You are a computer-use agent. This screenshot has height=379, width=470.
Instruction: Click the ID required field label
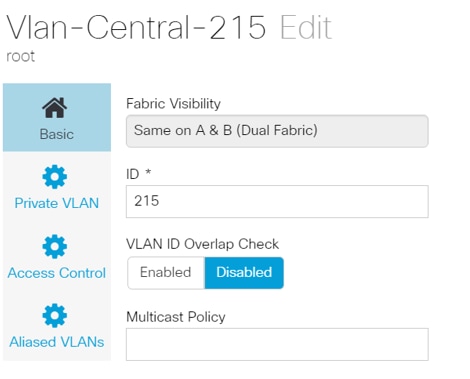pyautogui.click(x=139, y=174)
